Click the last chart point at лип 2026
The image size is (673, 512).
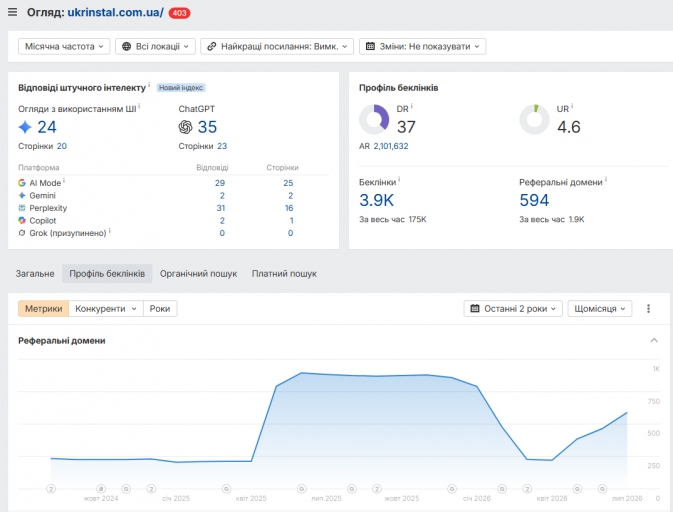tap(627, 413)
